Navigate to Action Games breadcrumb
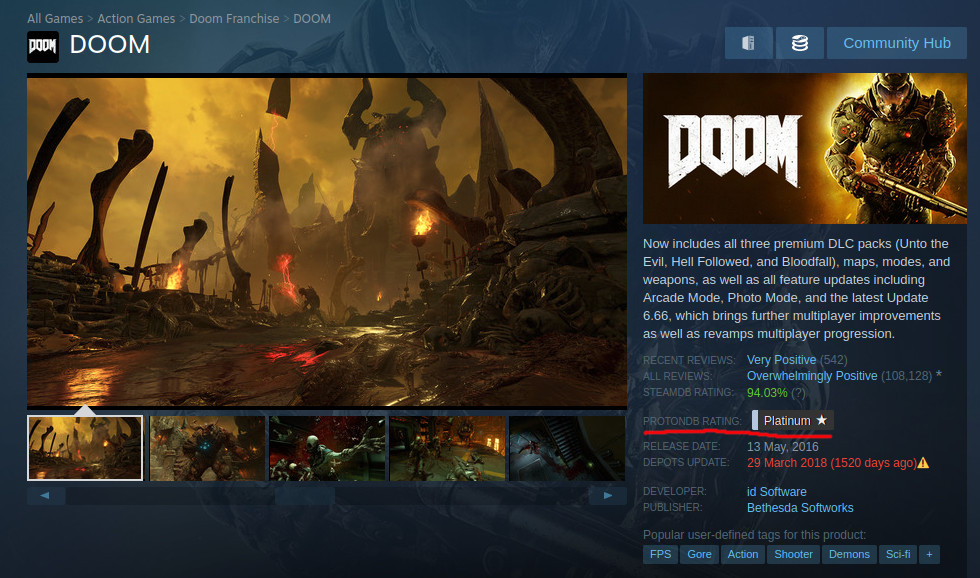The height and width of the screenshot is (578, 980). [x=136, y=19]
